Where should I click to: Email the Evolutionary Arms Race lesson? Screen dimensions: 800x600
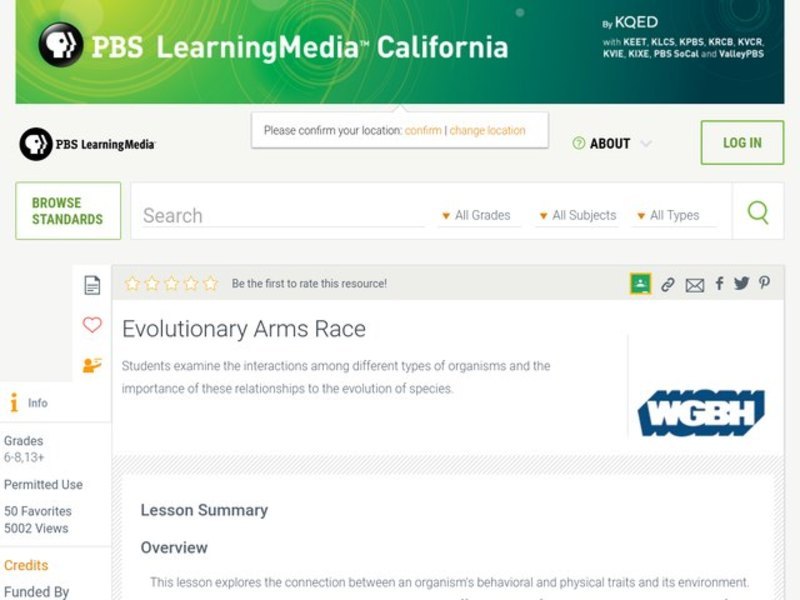click(695, 284)
